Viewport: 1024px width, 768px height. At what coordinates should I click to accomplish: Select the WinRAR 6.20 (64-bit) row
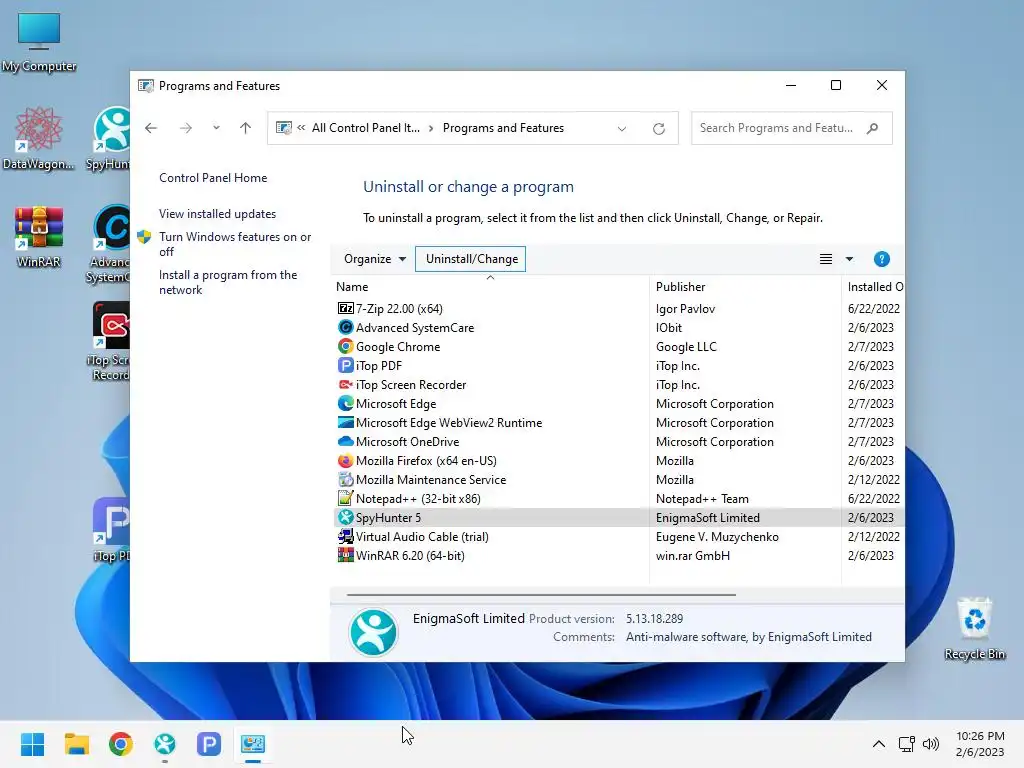(618, 555)
